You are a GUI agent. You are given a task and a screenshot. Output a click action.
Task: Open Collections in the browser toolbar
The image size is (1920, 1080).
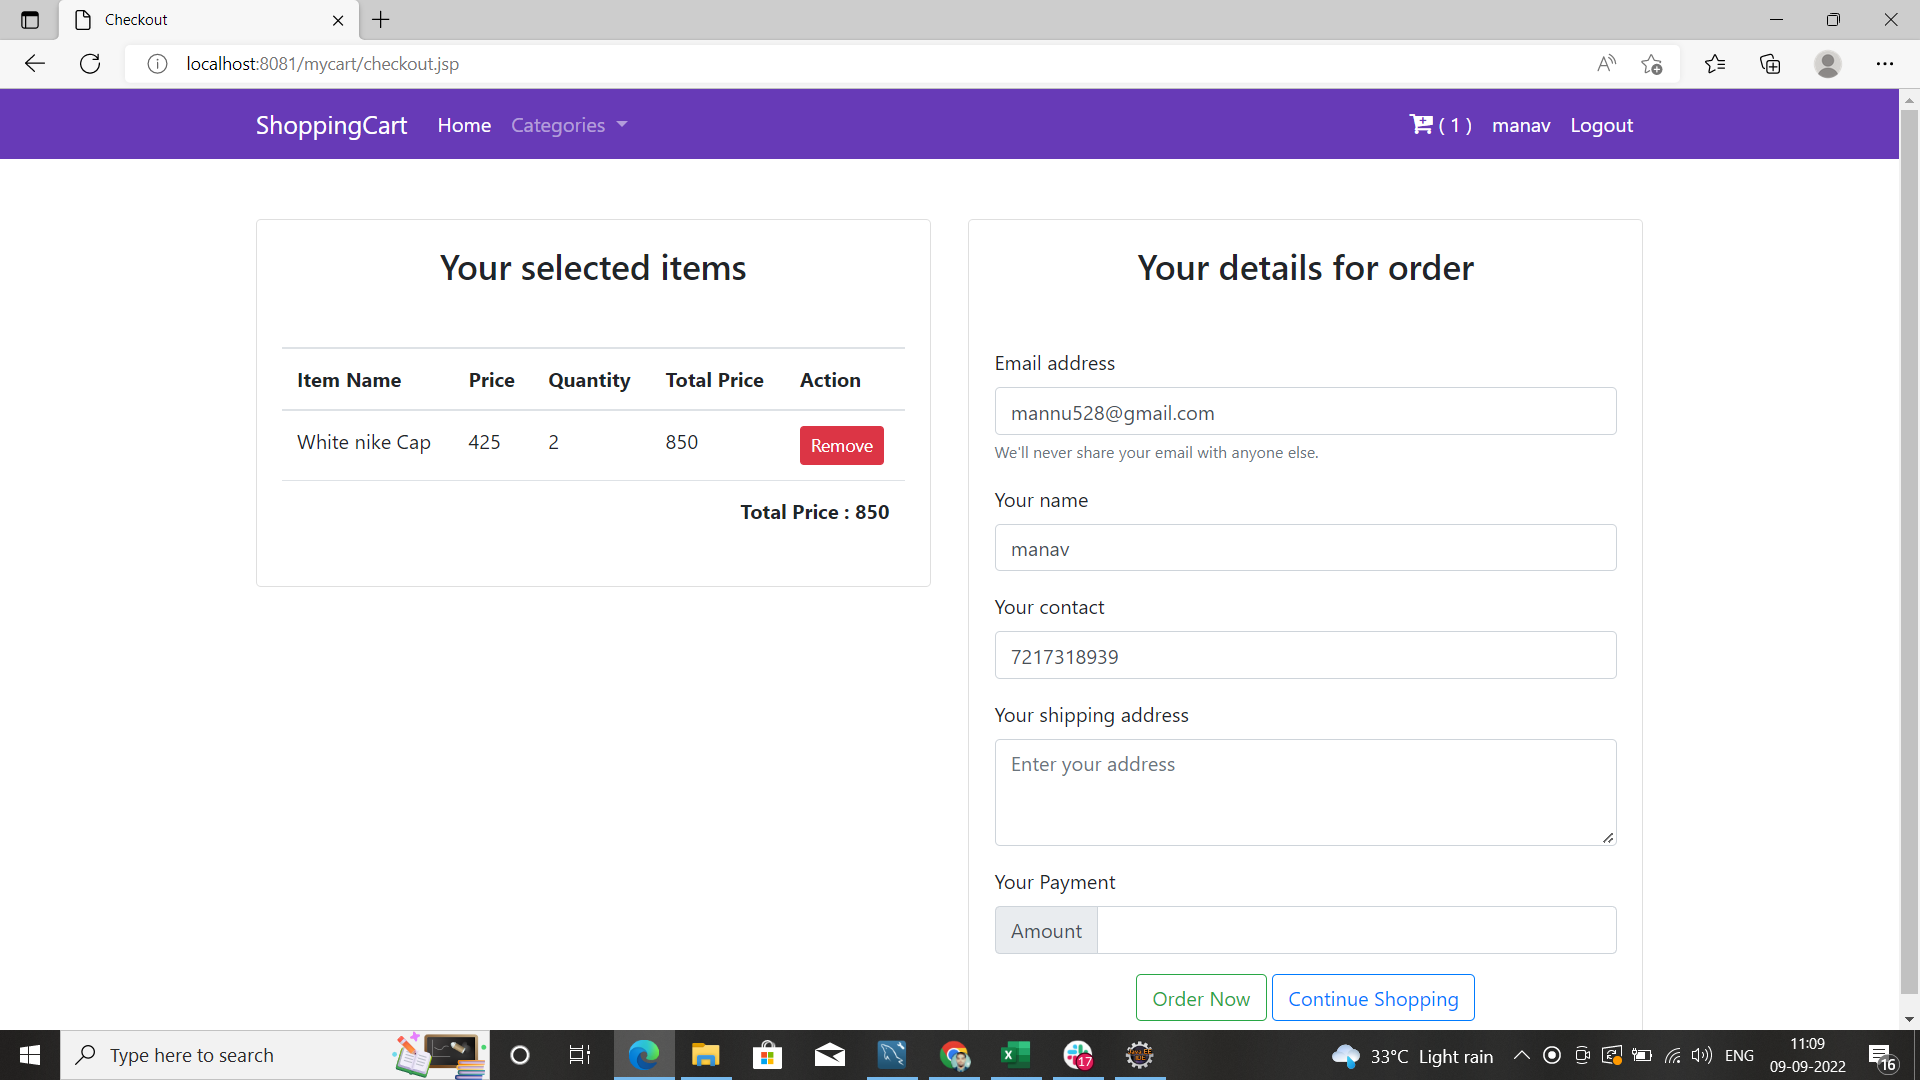pos(1770,63)
